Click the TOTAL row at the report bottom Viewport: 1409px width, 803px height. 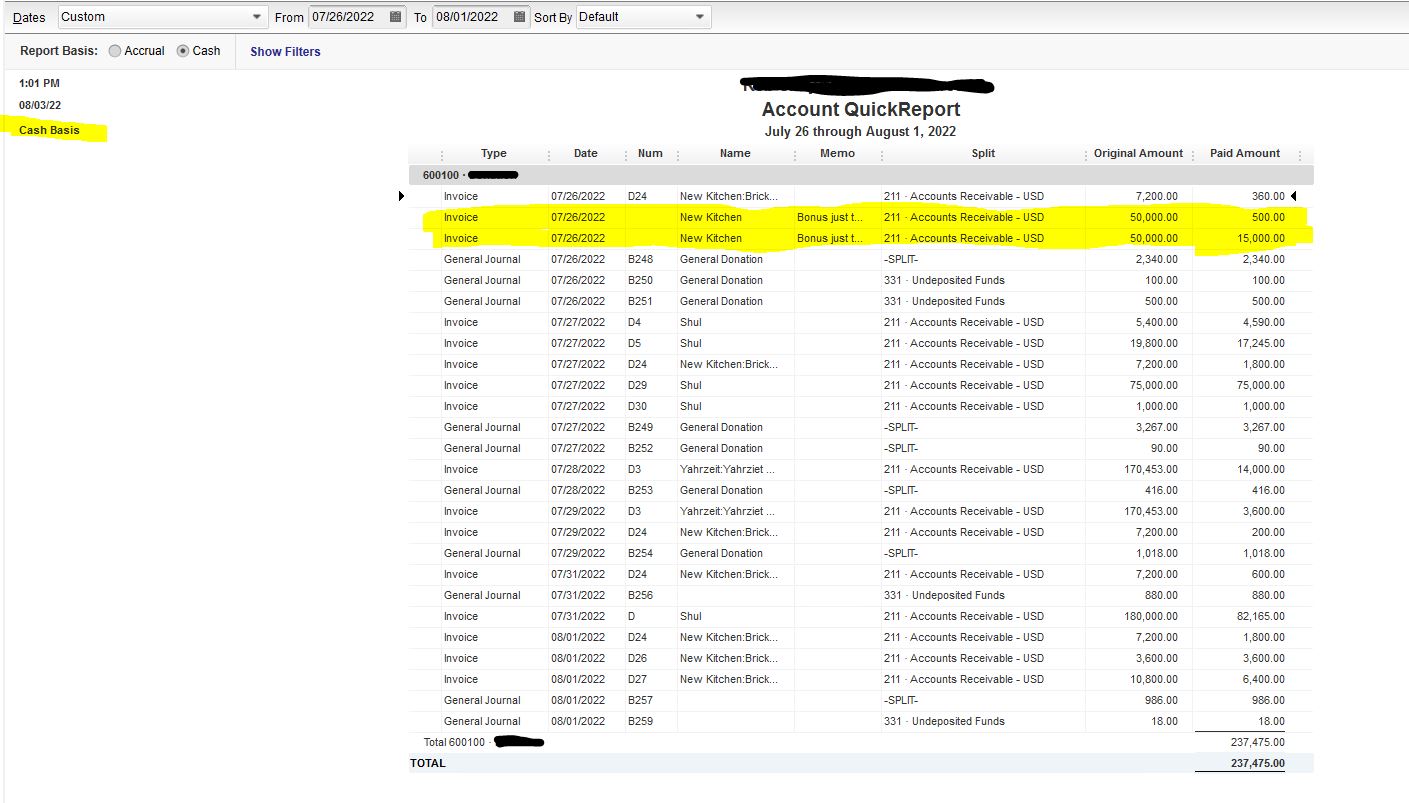[427, 762]
